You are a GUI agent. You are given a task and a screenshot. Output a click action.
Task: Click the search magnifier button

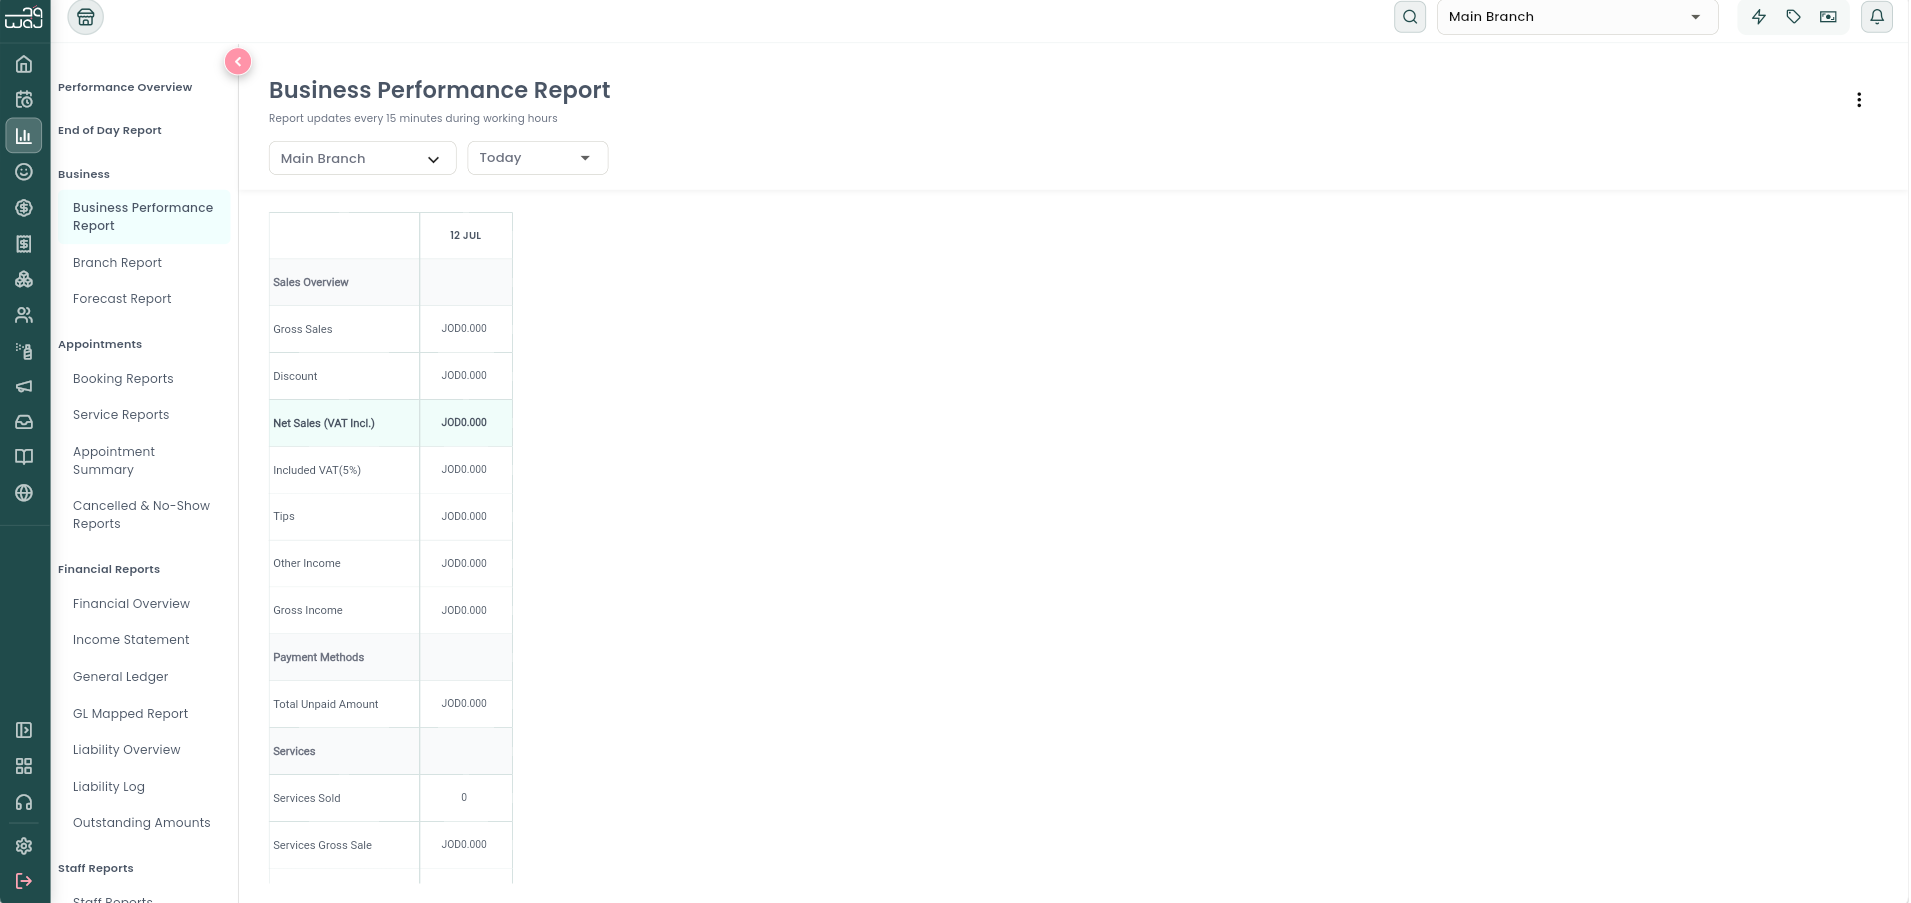pos(1410,17)
